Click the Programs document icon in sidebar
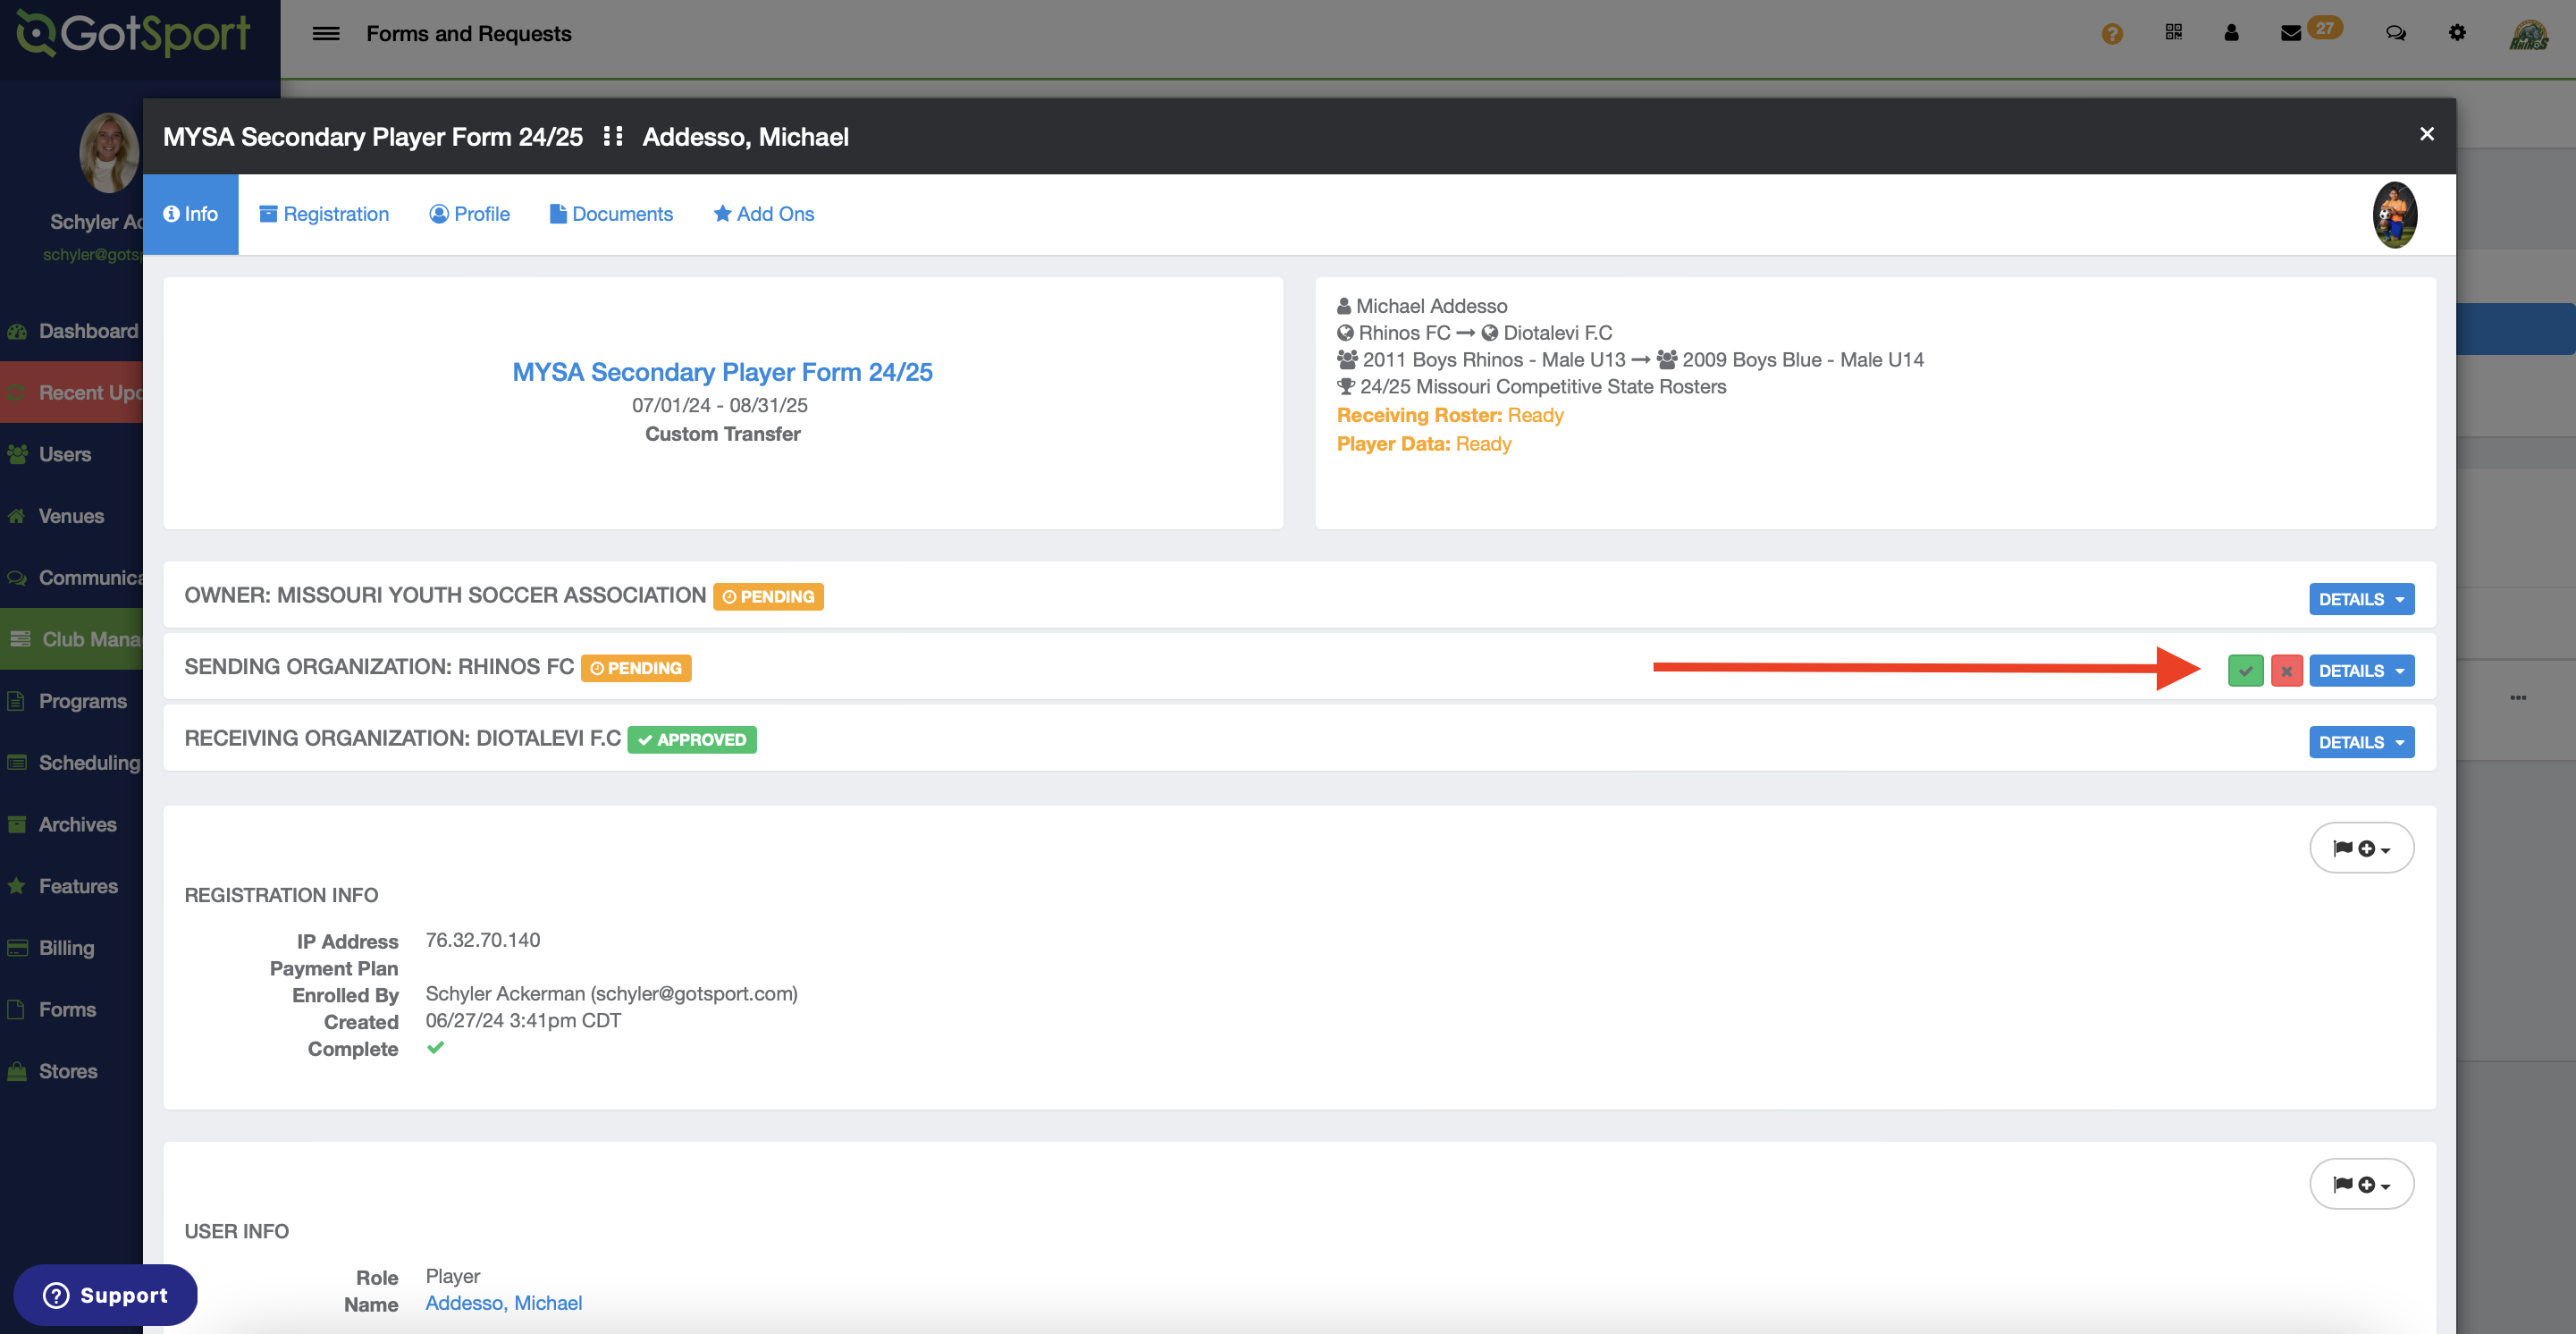 tap(17, 701)
